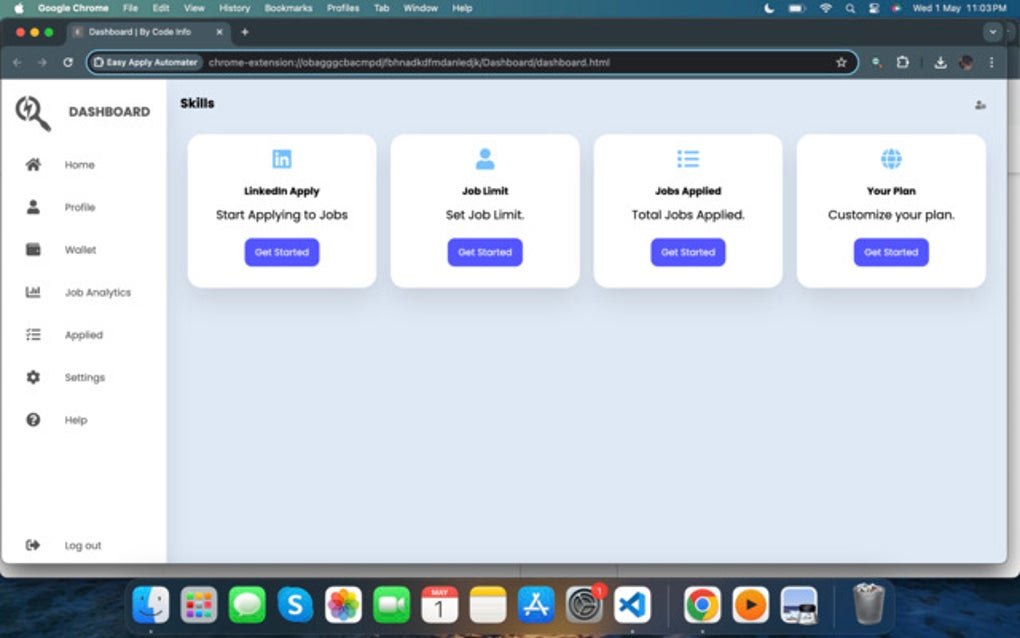Open the Chrome extensions puzzle menu

click(903, 62)
